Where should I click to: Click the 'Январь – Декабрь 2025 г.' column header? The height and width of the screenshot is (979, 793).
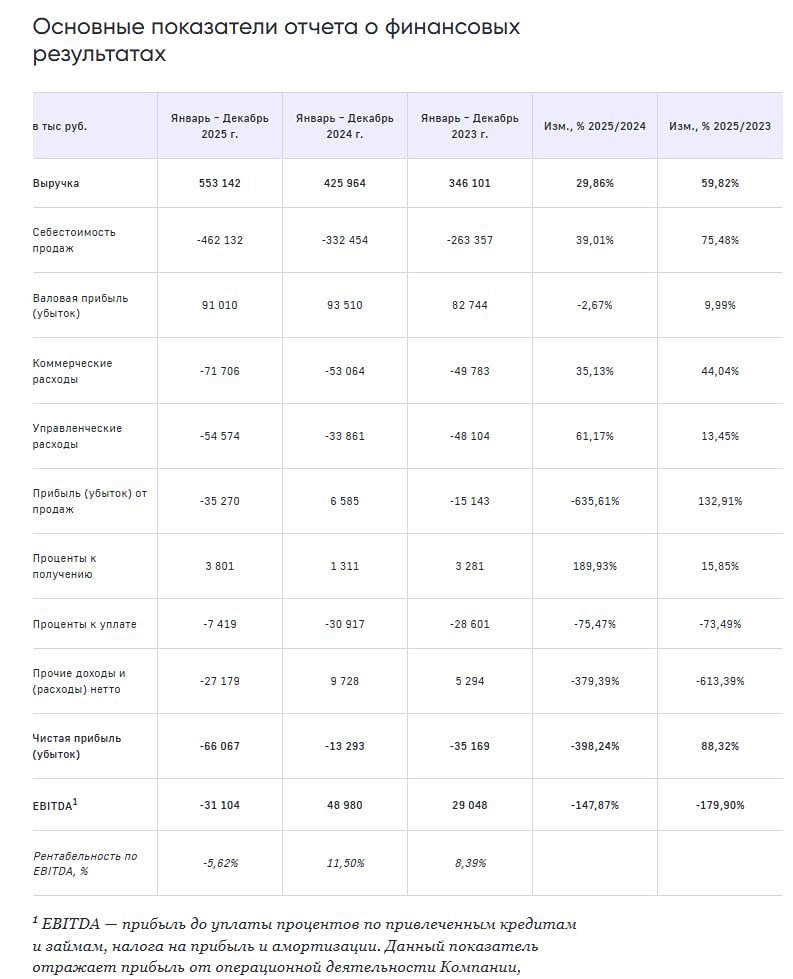pos(220,126)
